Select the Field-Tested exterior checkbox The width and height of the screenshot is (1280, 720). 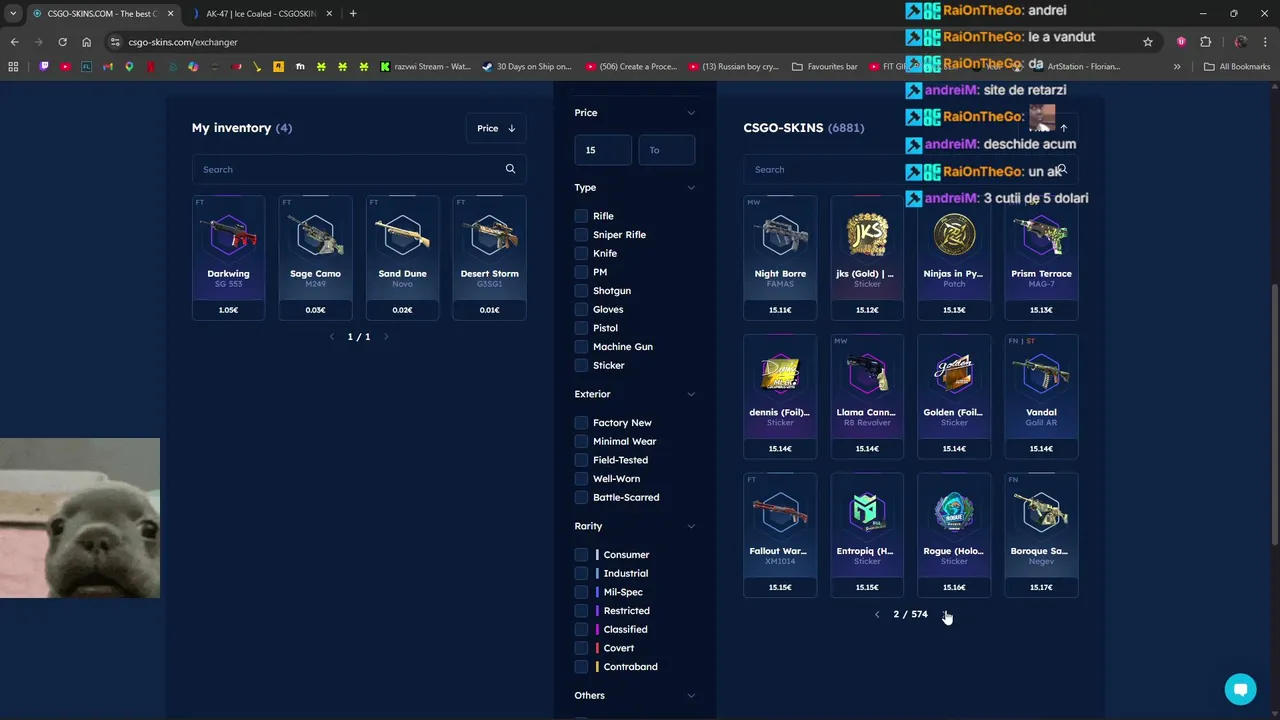pyautogui.click(x=581, y=460)
